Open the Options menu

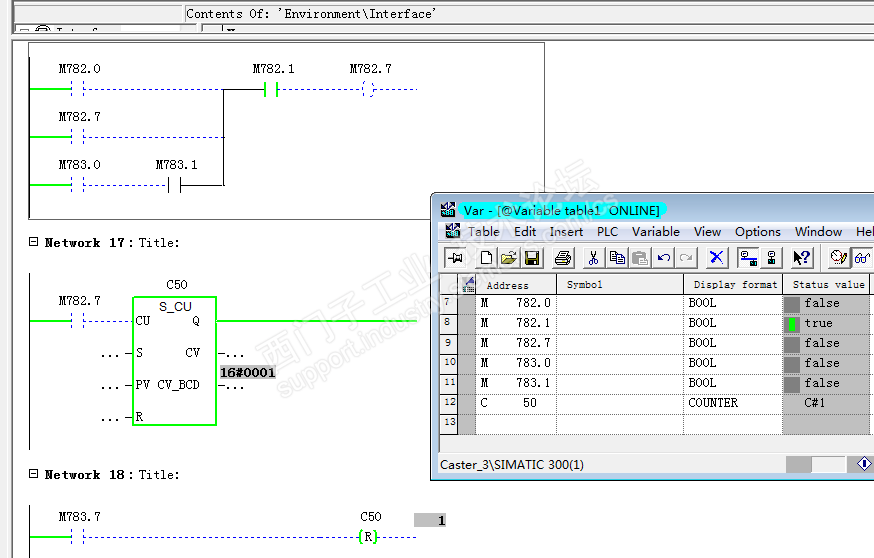click(x=758, y=232)
